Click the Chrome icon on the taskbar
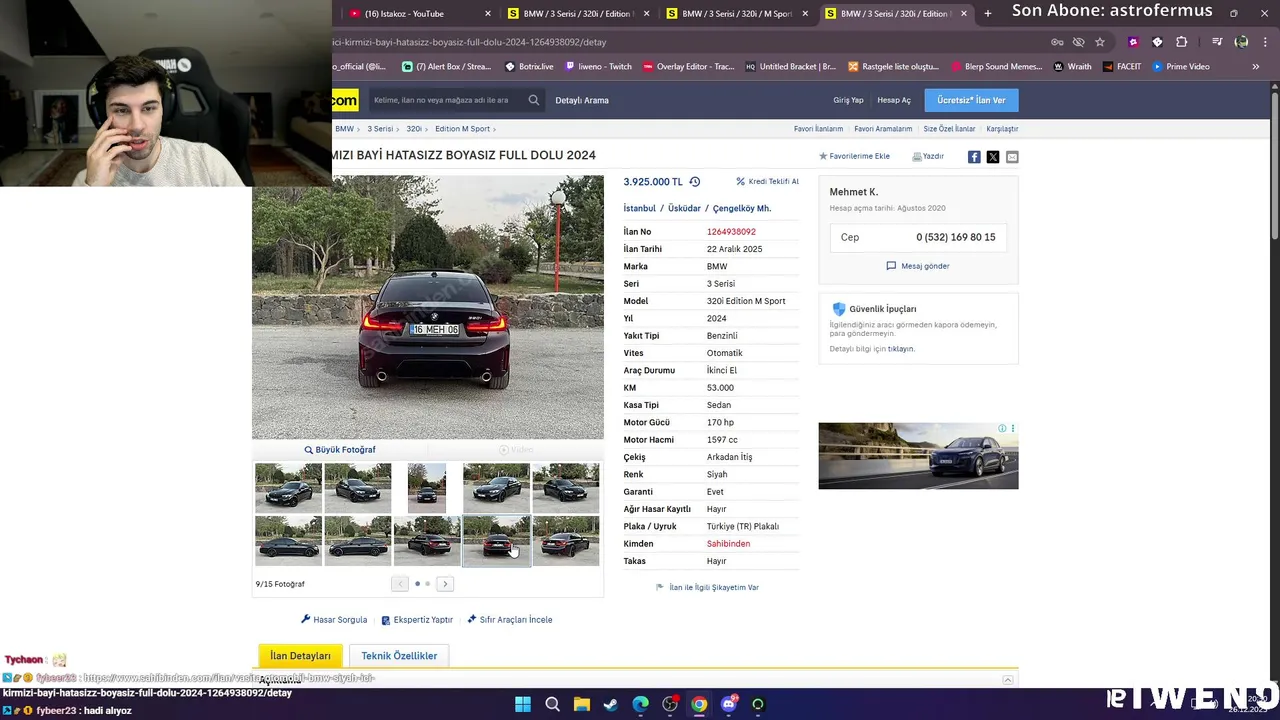Viewport: 1280px width, 720px height. 699,704
